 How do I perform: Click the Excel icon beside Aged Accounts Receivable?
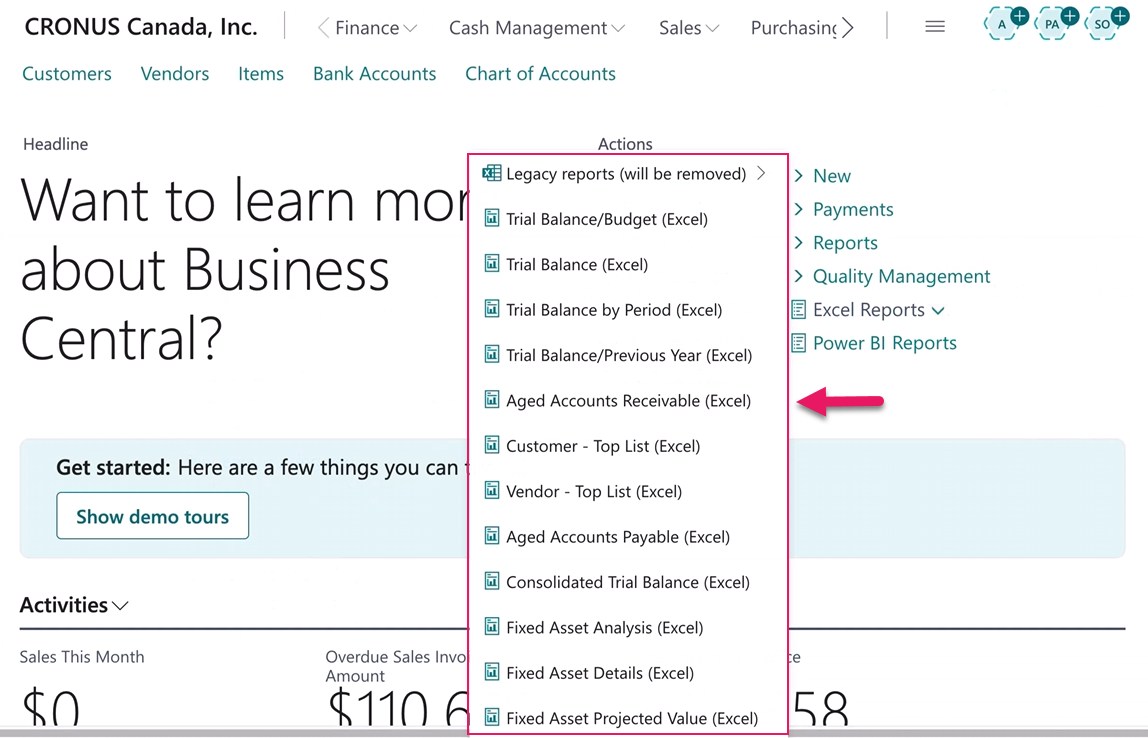(x=491, y=400)
